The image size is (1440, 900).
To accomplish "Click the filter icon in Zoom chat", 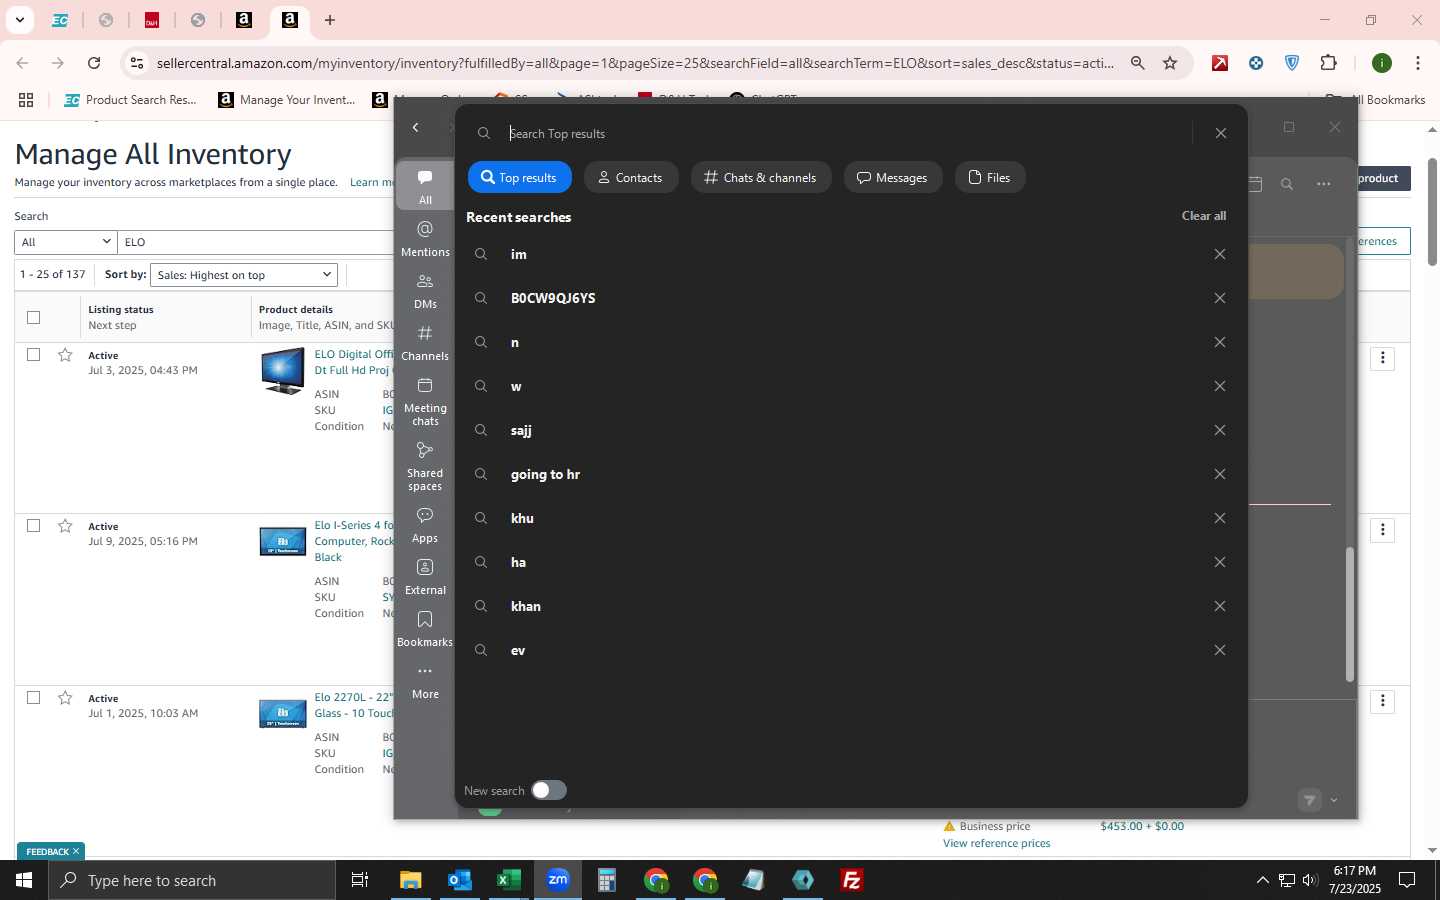I will (1310, 800).
